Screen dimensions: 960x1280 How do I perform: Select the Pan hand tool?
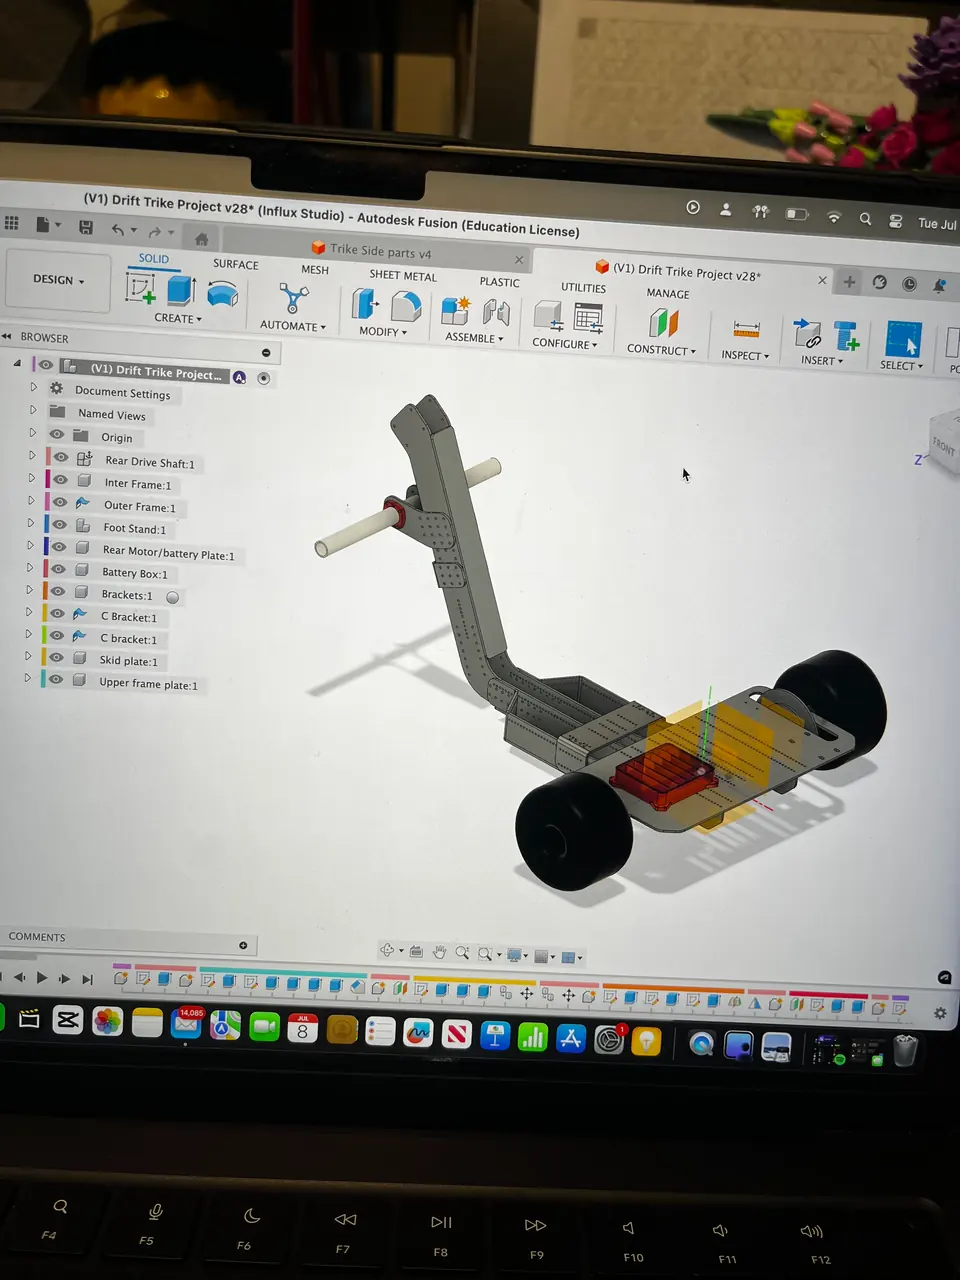pos(439,952)
